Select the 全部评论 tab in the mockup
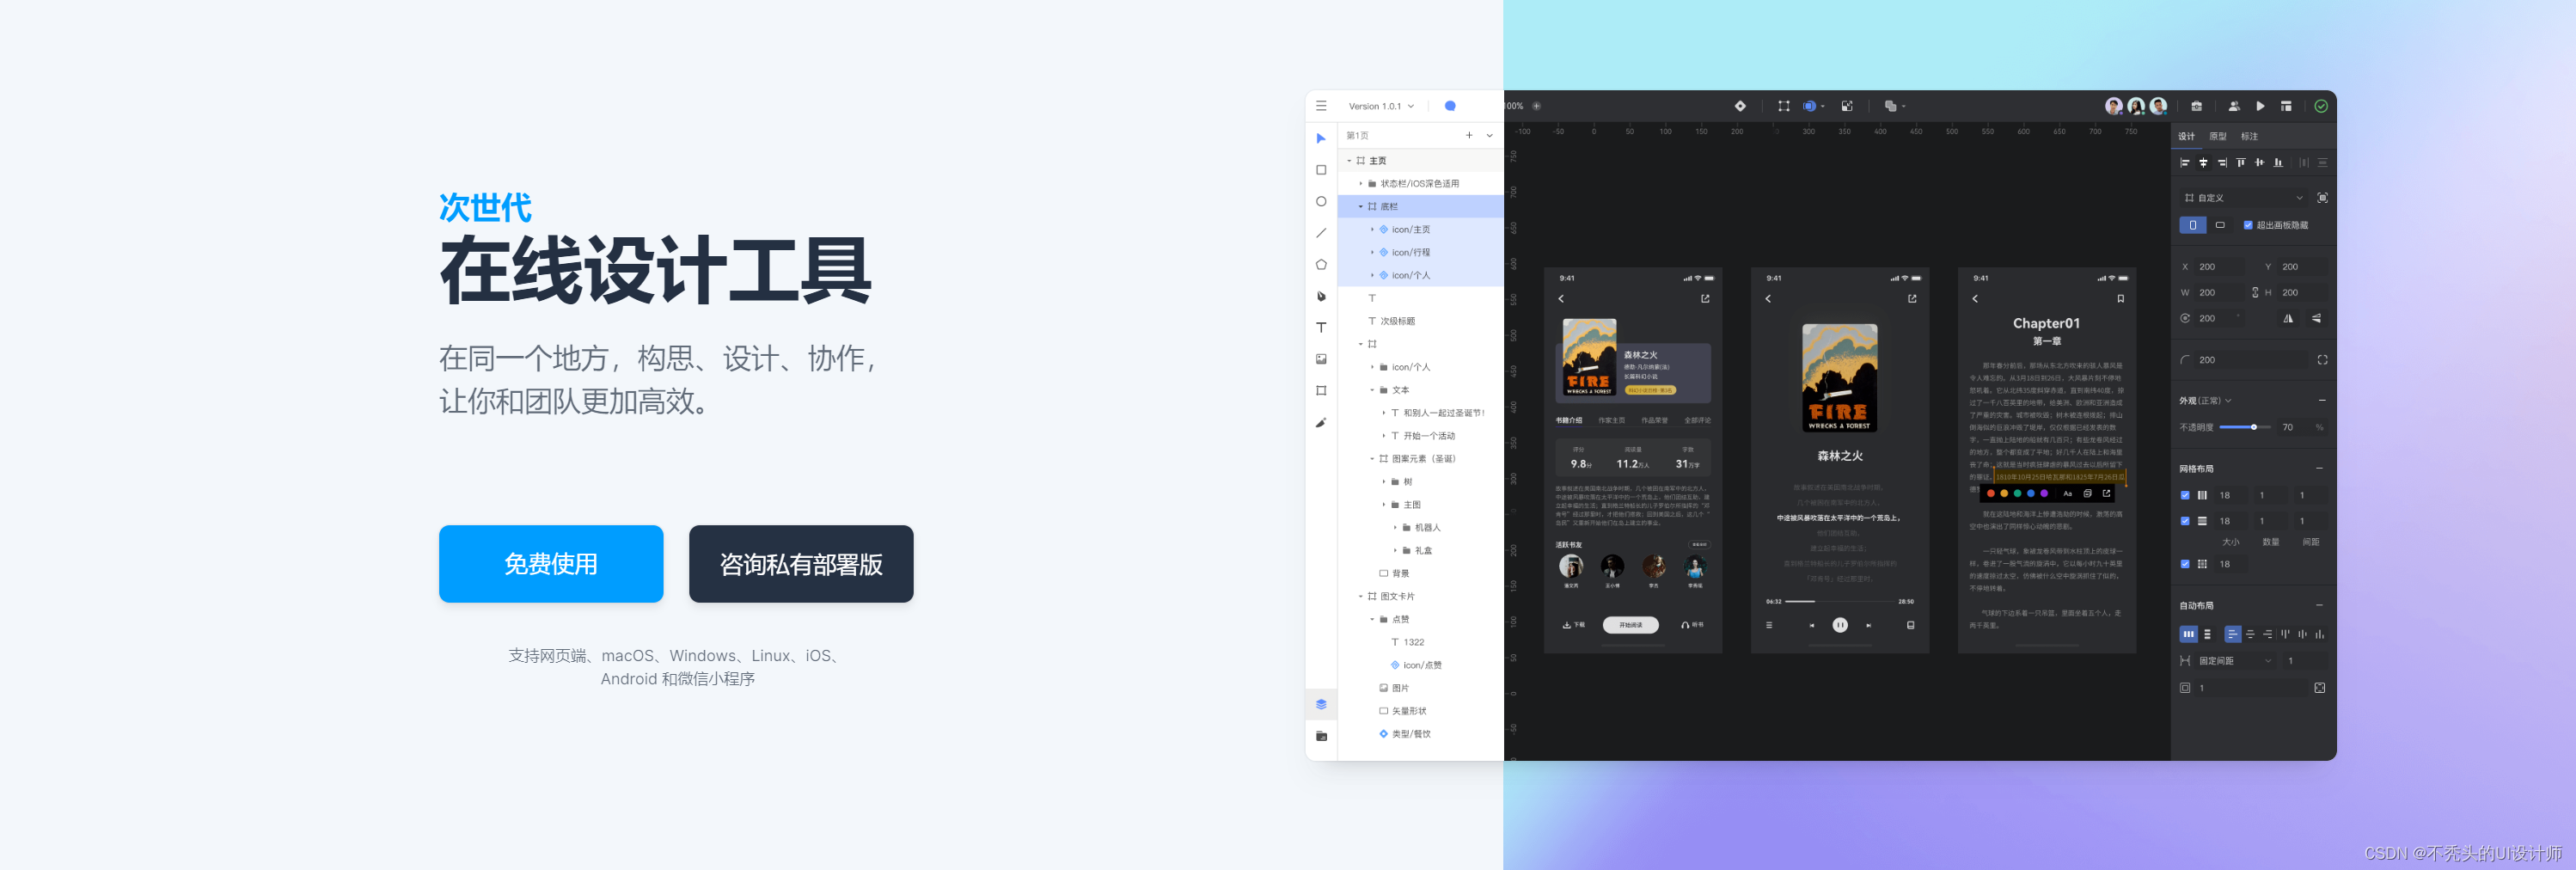The image size is (2576, 870). (1697, 421)
